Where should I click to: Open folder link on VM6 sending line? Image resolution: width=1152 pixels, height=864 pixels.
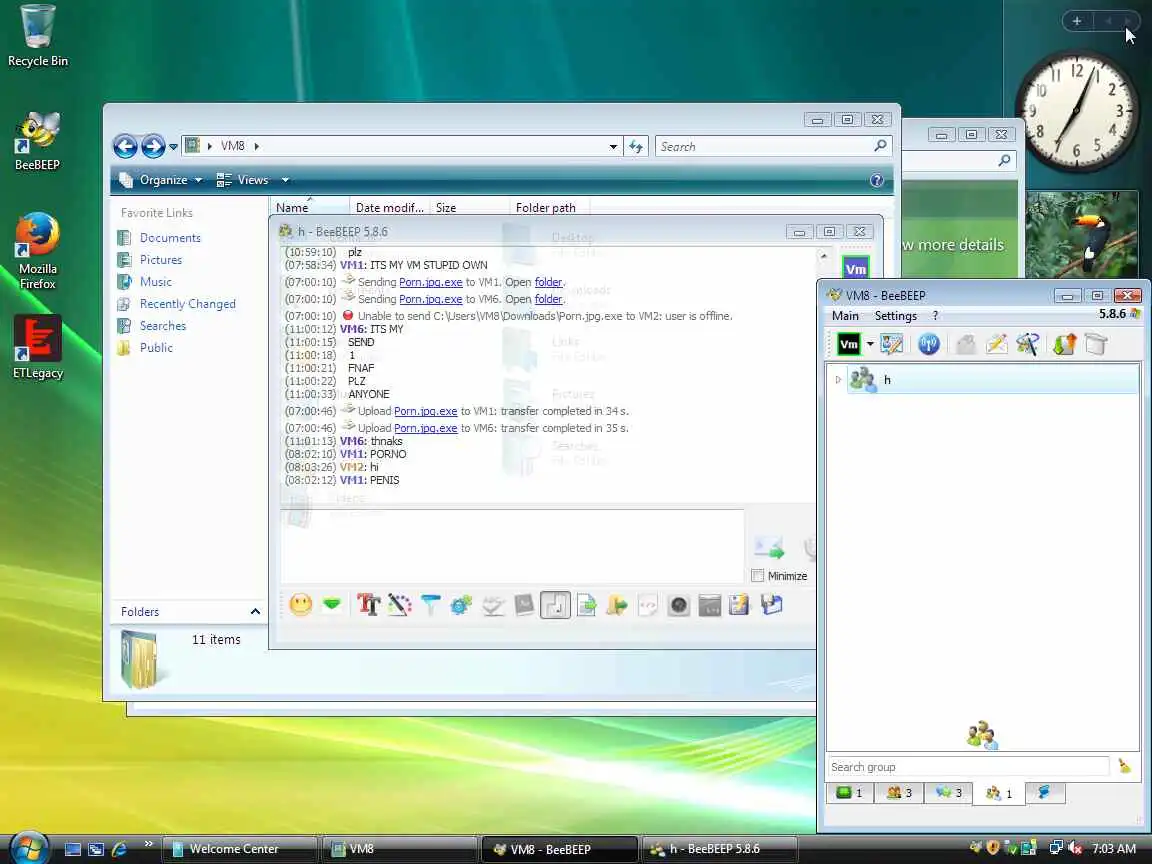pyautogui.click(x=548, y=299)
